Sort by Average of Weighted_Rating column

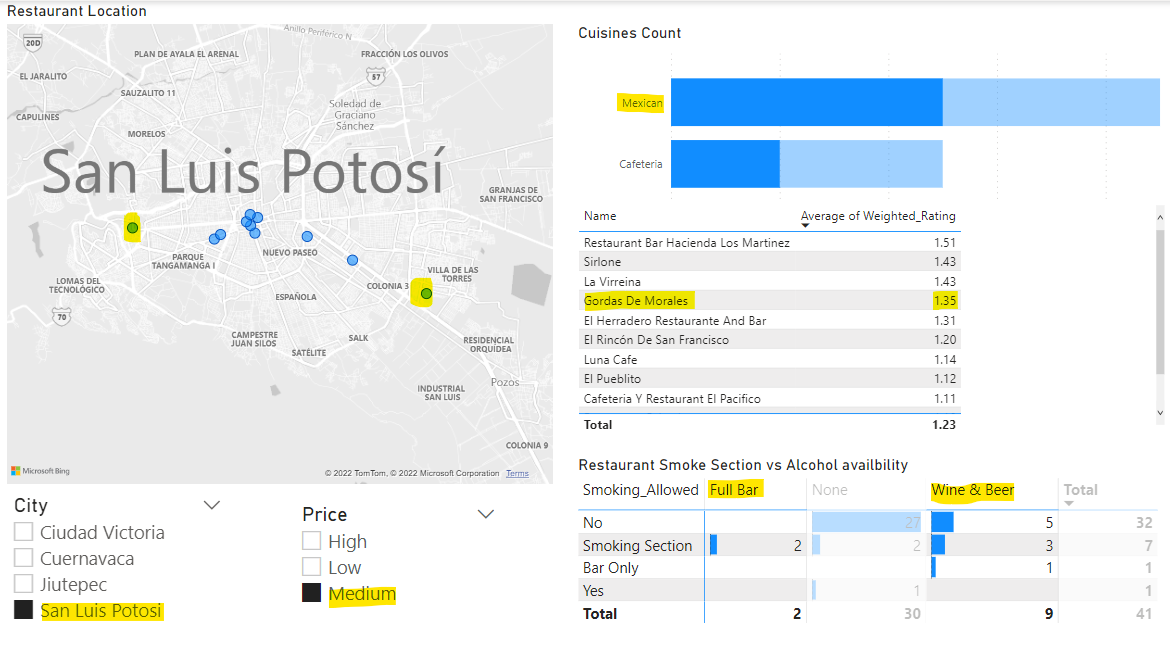pos(877,216)
